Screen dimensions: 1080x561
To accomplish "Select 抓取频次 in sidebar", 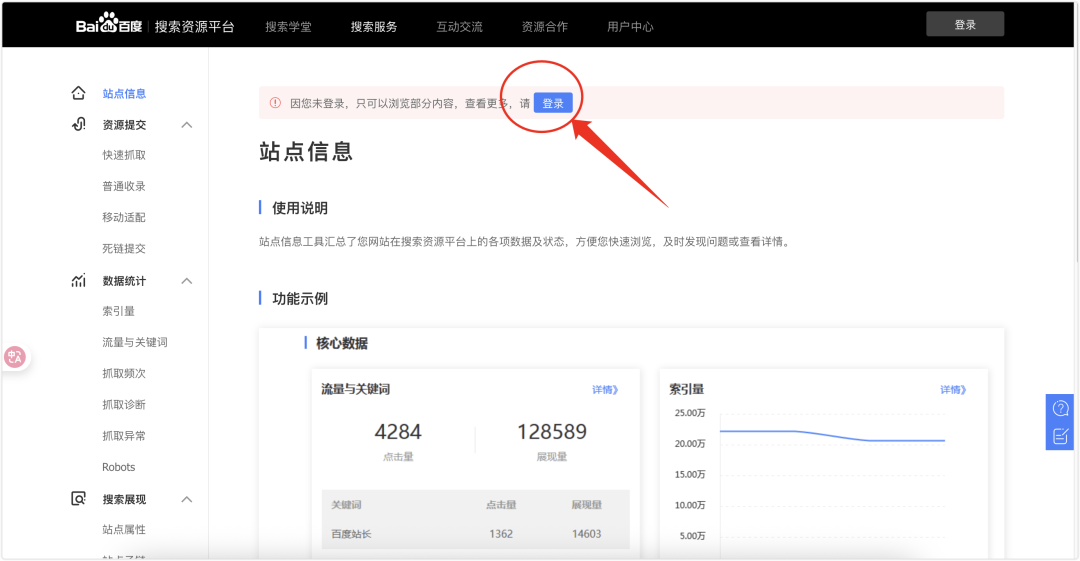I will 124,373.
